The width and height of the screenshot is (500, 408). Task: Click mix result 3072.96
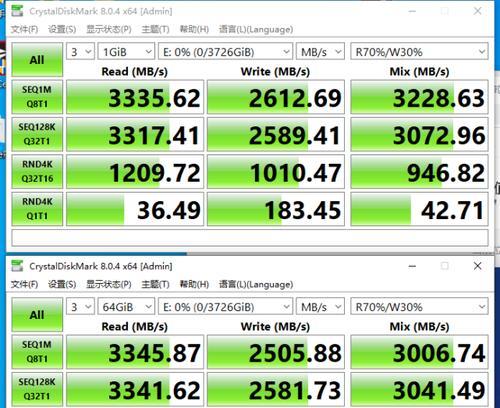click(x=419, y=134)
